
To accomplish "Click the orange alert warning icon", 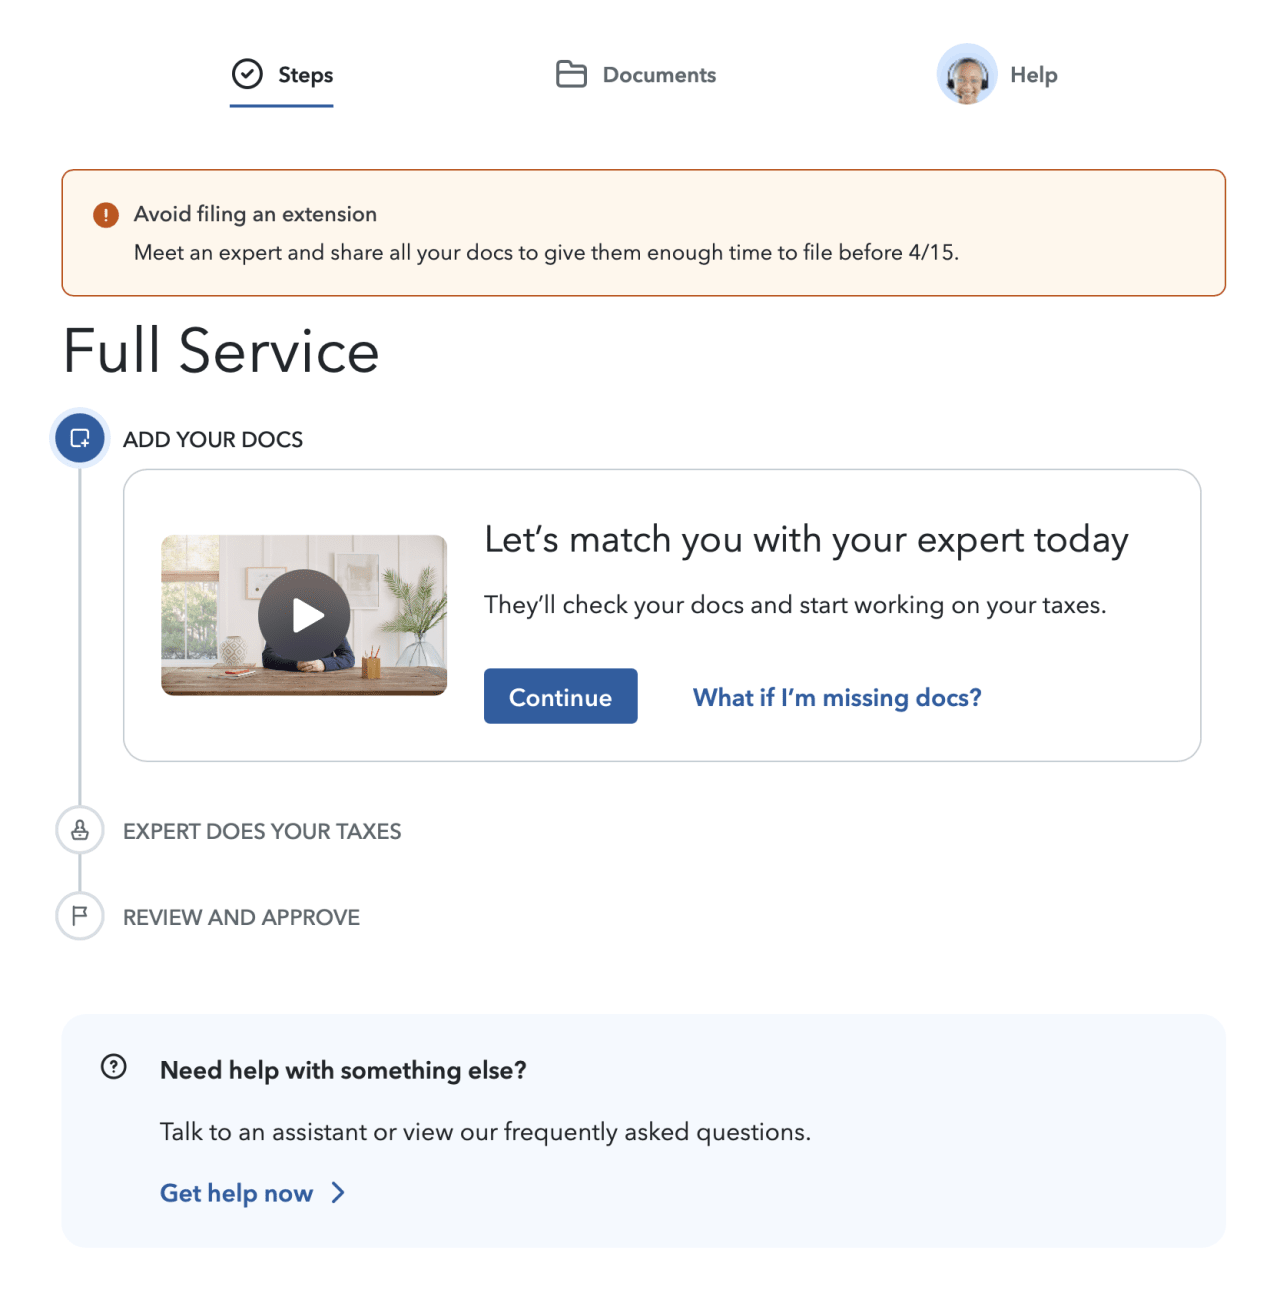I will 105,214.
